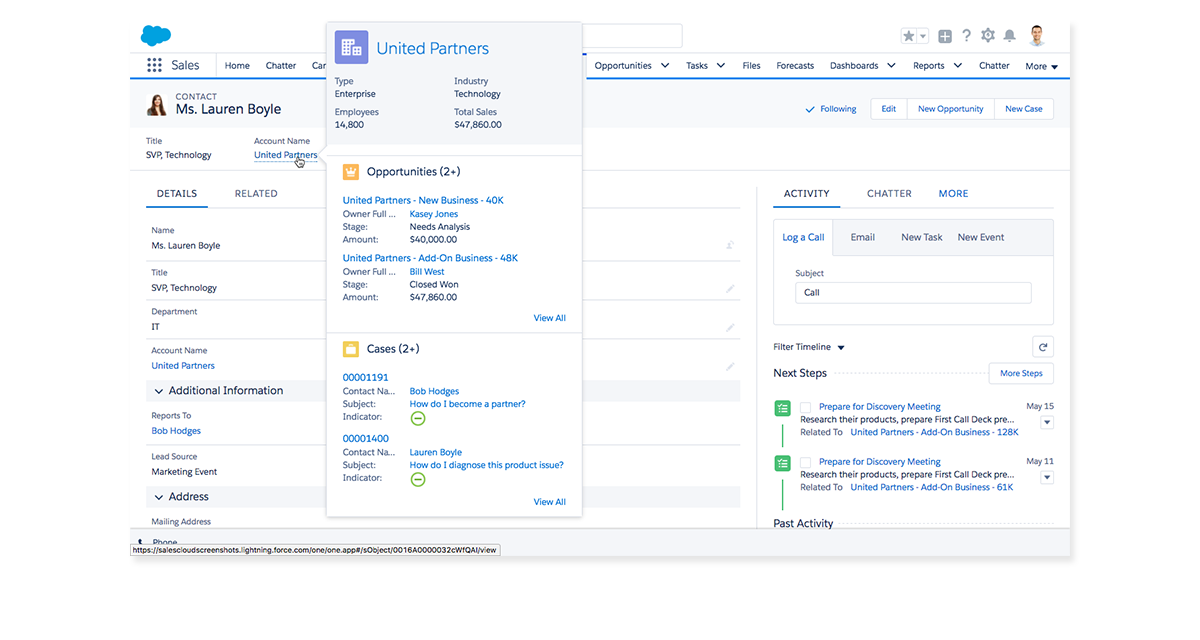
Task: Open View All under Opportunities
Action: (549, 318)
